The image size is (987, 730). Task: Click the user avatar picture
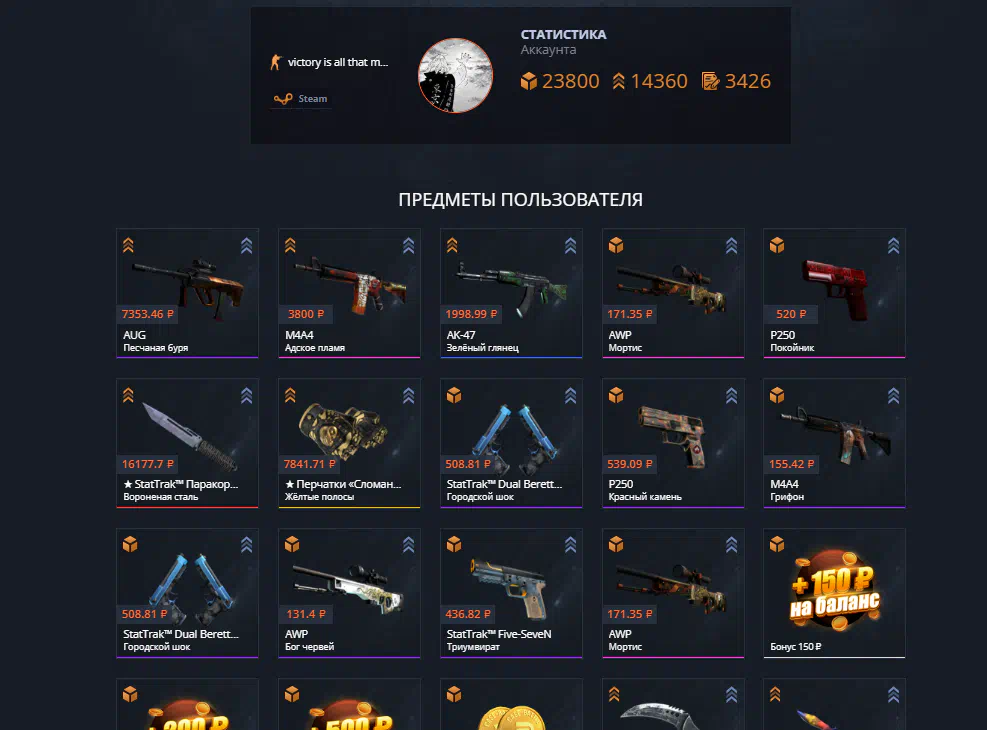(455, 76)
